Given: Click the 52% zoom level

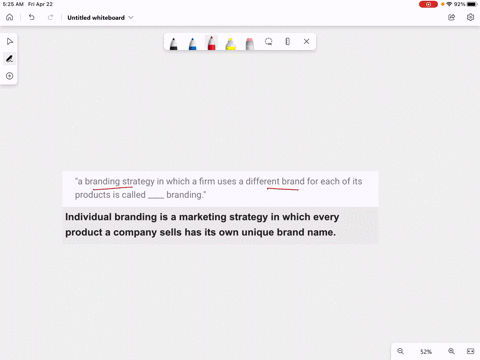Looking at the screenshot, I should pyautogui.click(x=426, y=352).
